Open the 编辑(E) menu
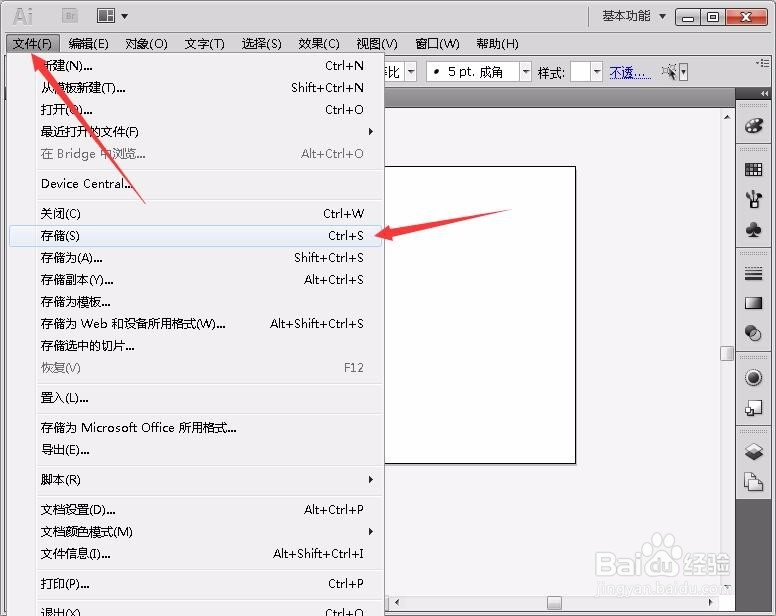Image resolution: width=776 pixels, height=616 pixels. click(88, 44)
